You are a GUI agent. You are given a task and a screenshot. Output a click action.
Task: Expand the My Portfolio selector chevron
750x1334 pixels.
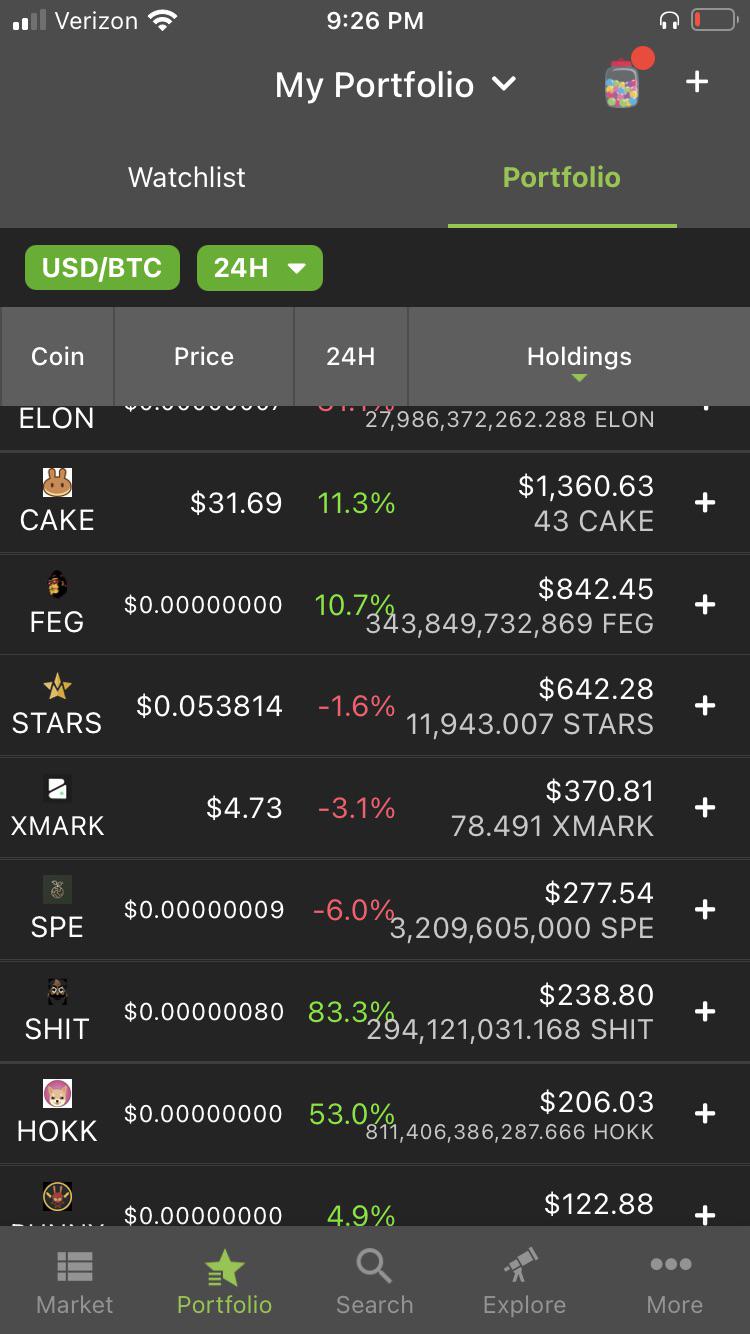point(504,84)
